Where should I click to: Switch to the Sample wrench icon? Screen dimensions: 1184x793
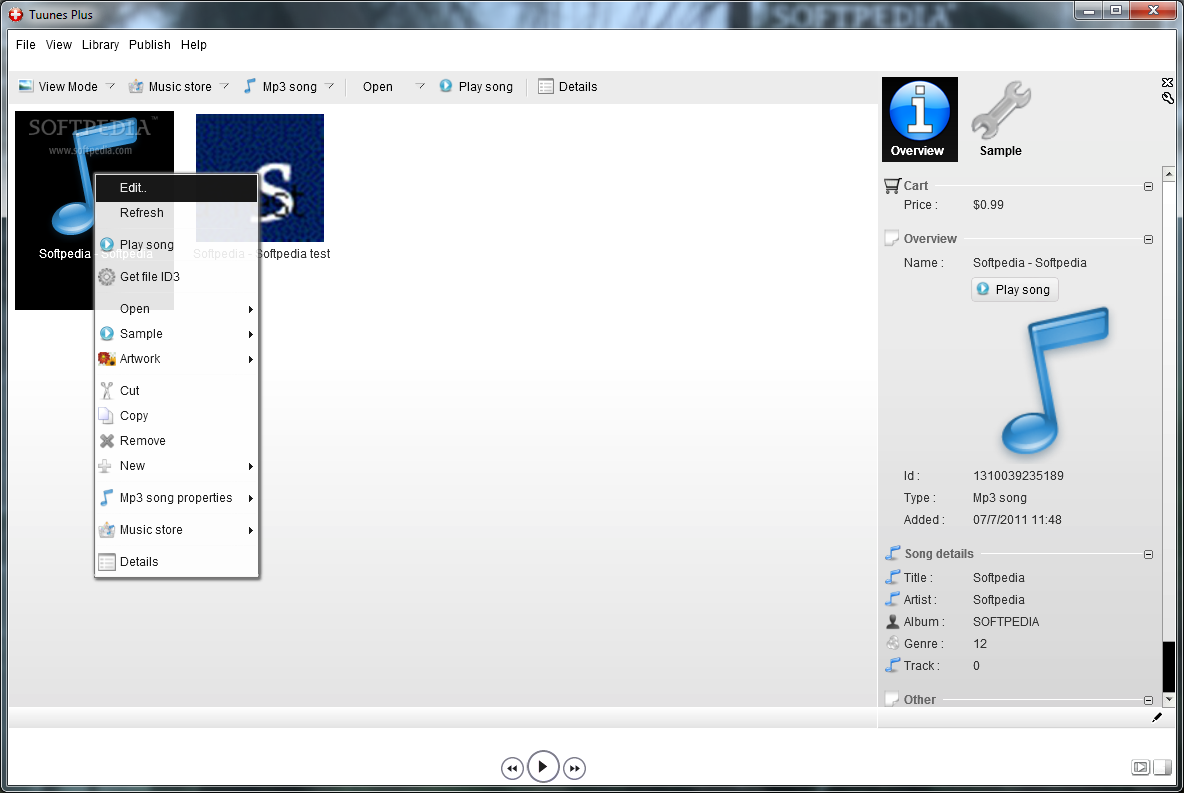[x=1001, y=119]
